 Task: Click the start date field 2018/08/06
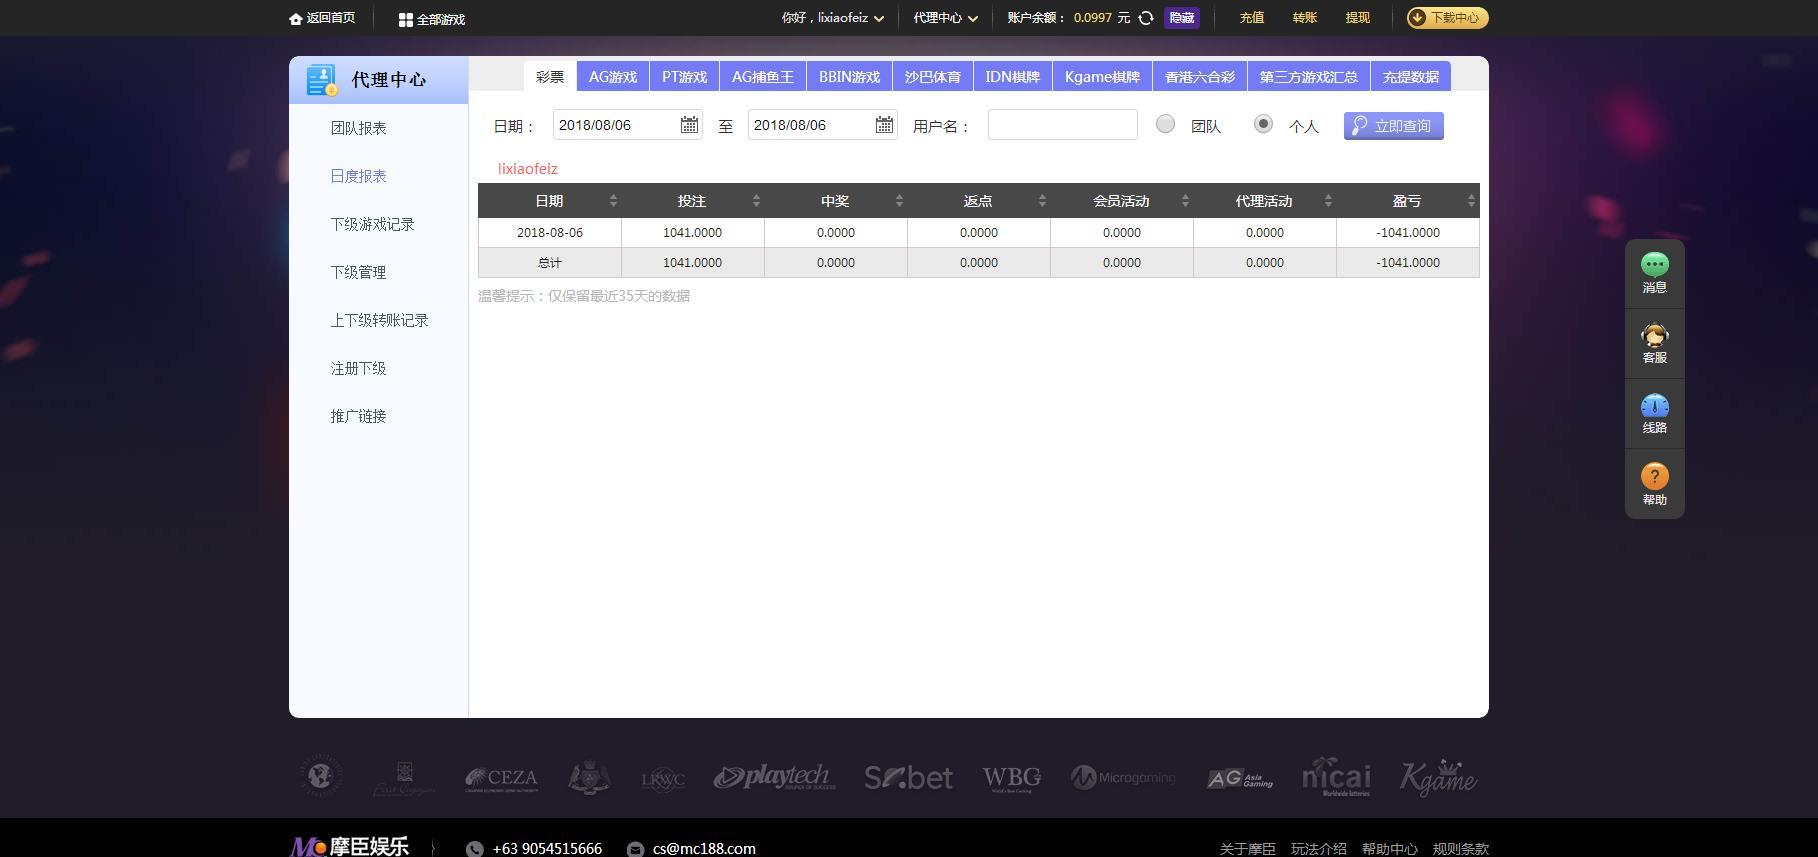[628, 125]
